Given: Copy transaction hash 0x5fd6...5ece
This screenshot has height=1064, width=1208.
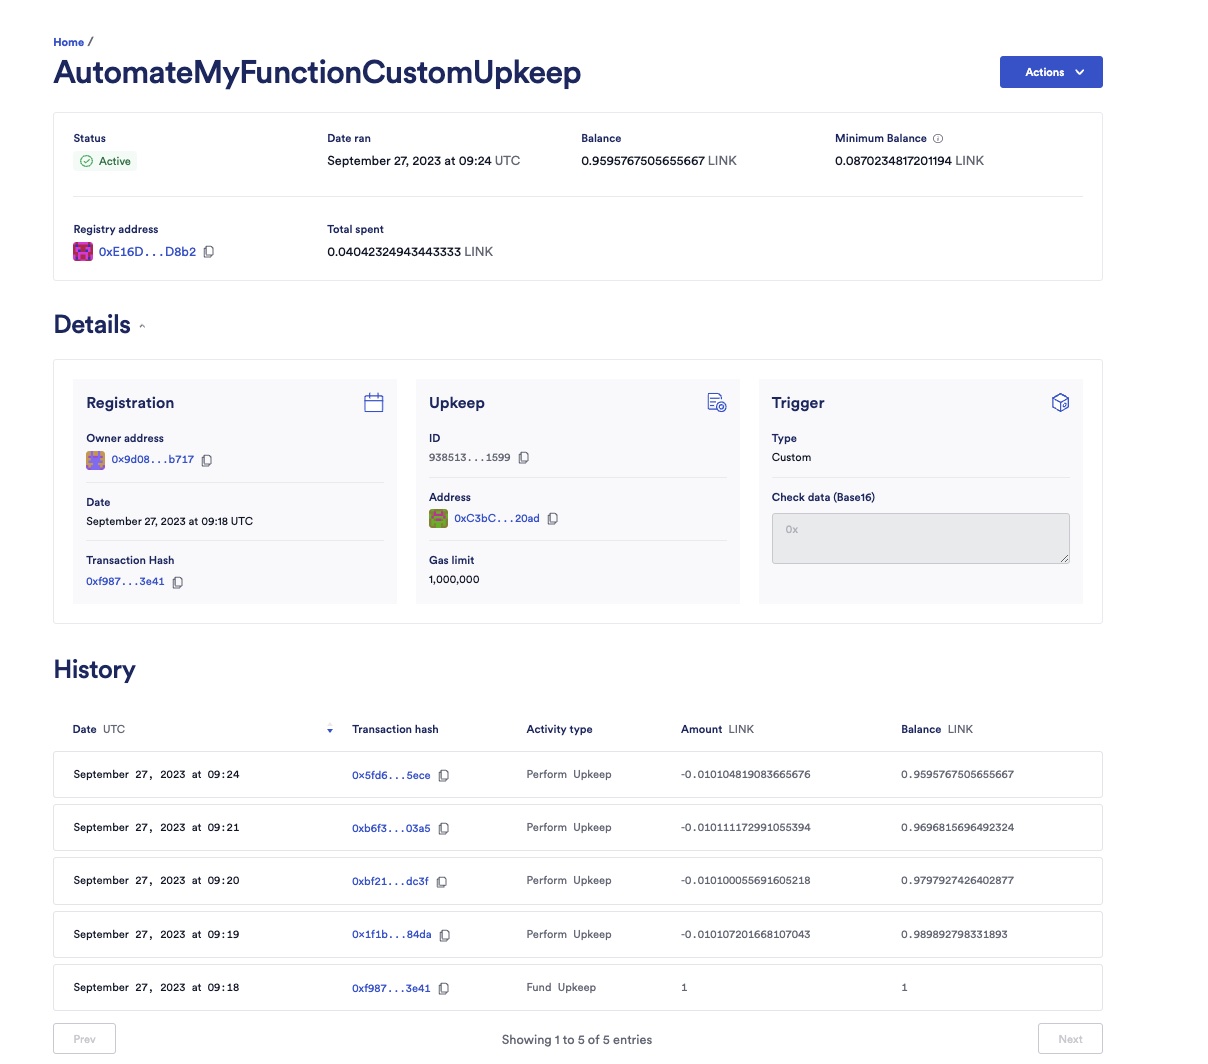Looking at the screenshot, I should (444, 775).
